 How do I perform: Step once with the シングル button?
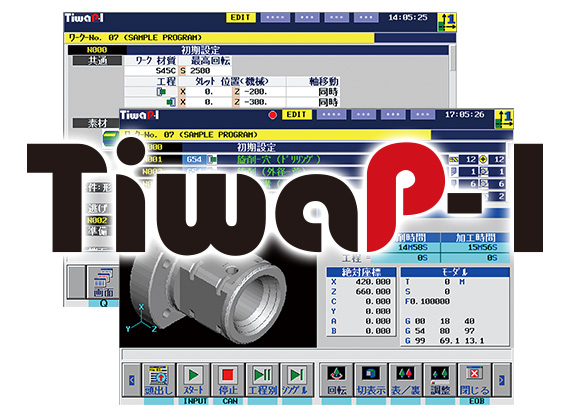click(297, 380)
